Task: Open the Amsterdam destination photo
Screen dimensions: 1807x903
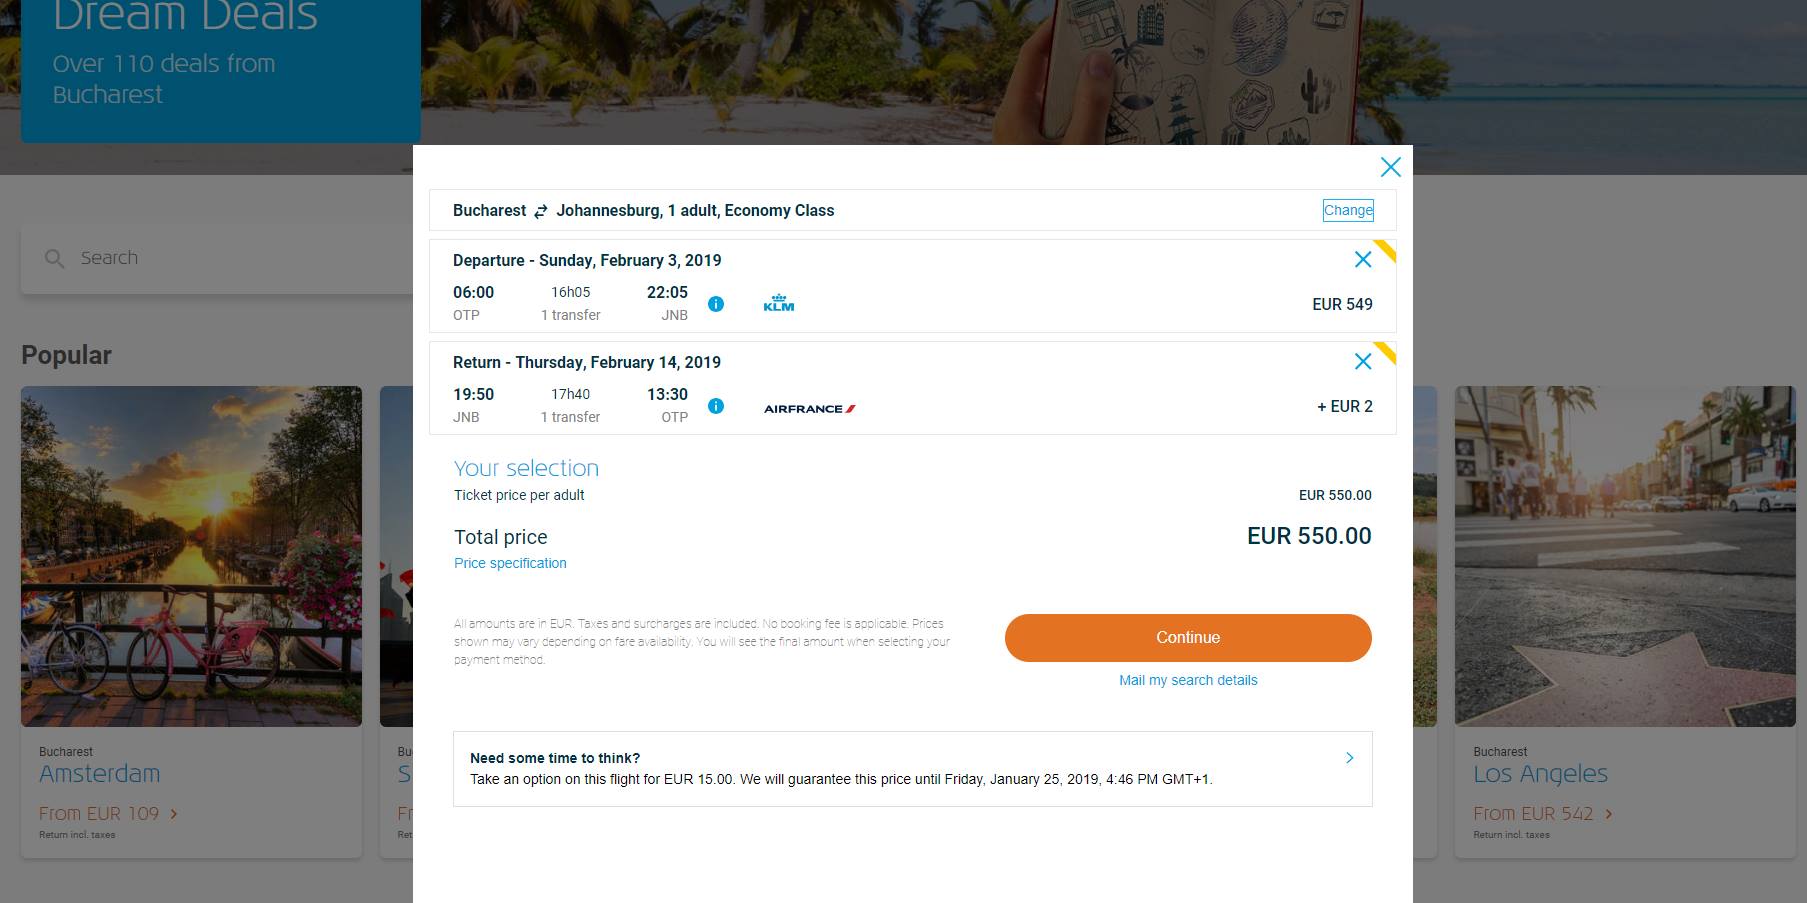Action: [x=191, y=556]
